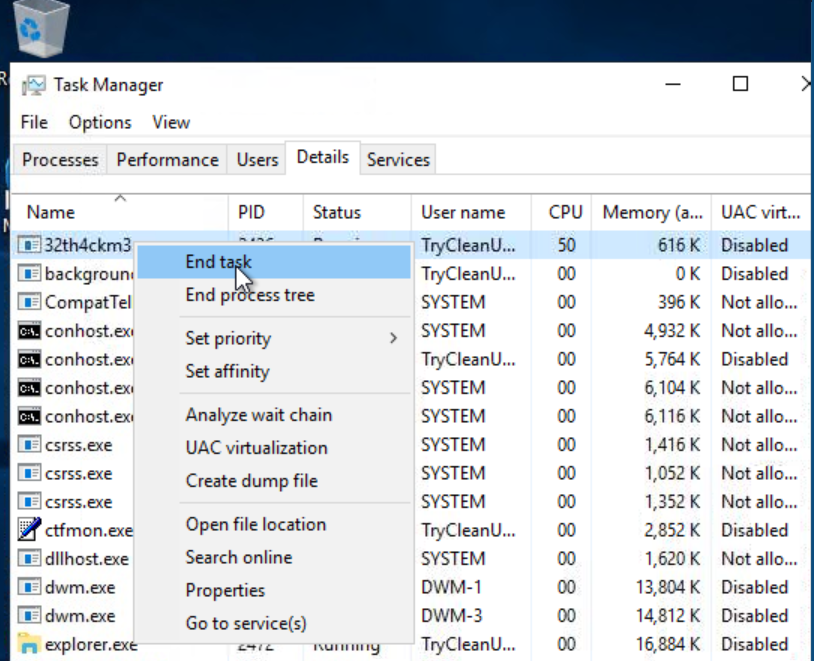Click Search online in context menu
This screenshot has width=814, height=661.
[274, 557]
